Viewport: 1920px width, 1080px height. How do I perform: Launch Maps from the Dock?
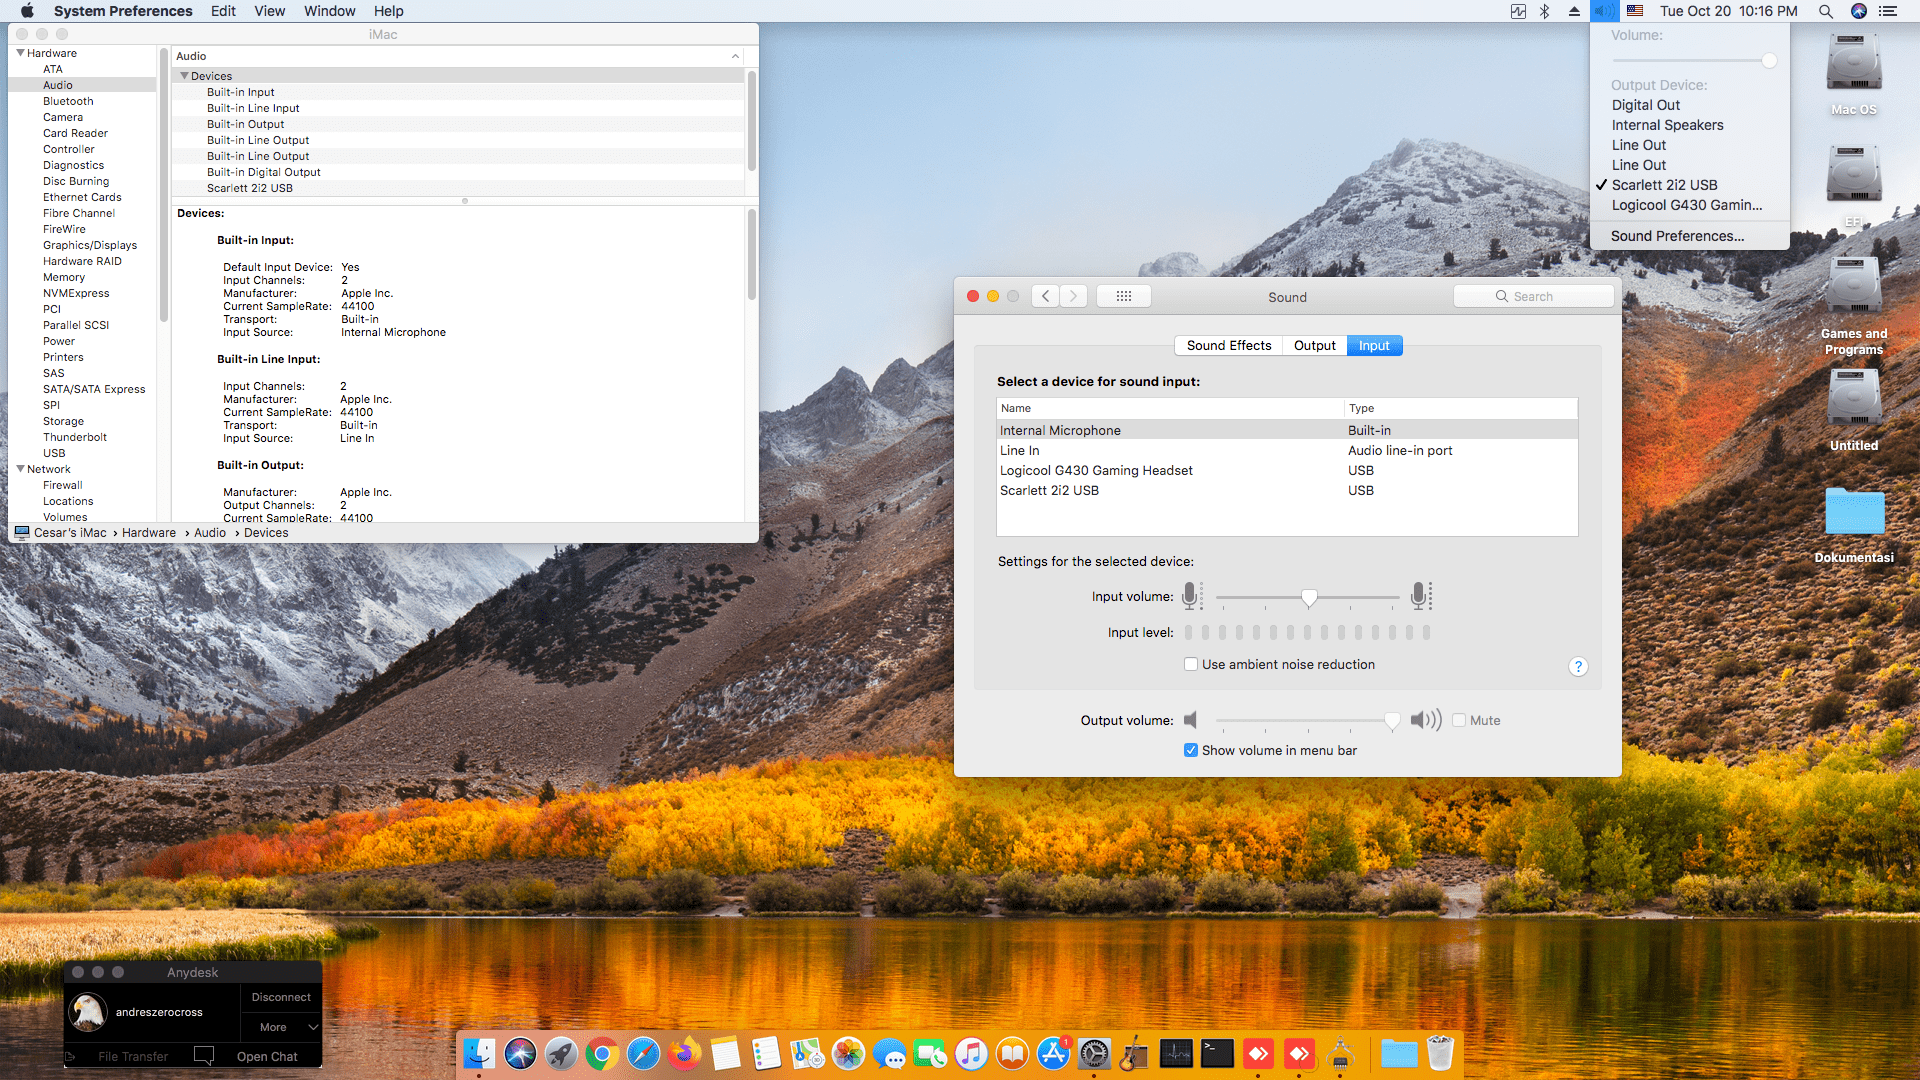pyautogui.click(x=807, y=1053)
